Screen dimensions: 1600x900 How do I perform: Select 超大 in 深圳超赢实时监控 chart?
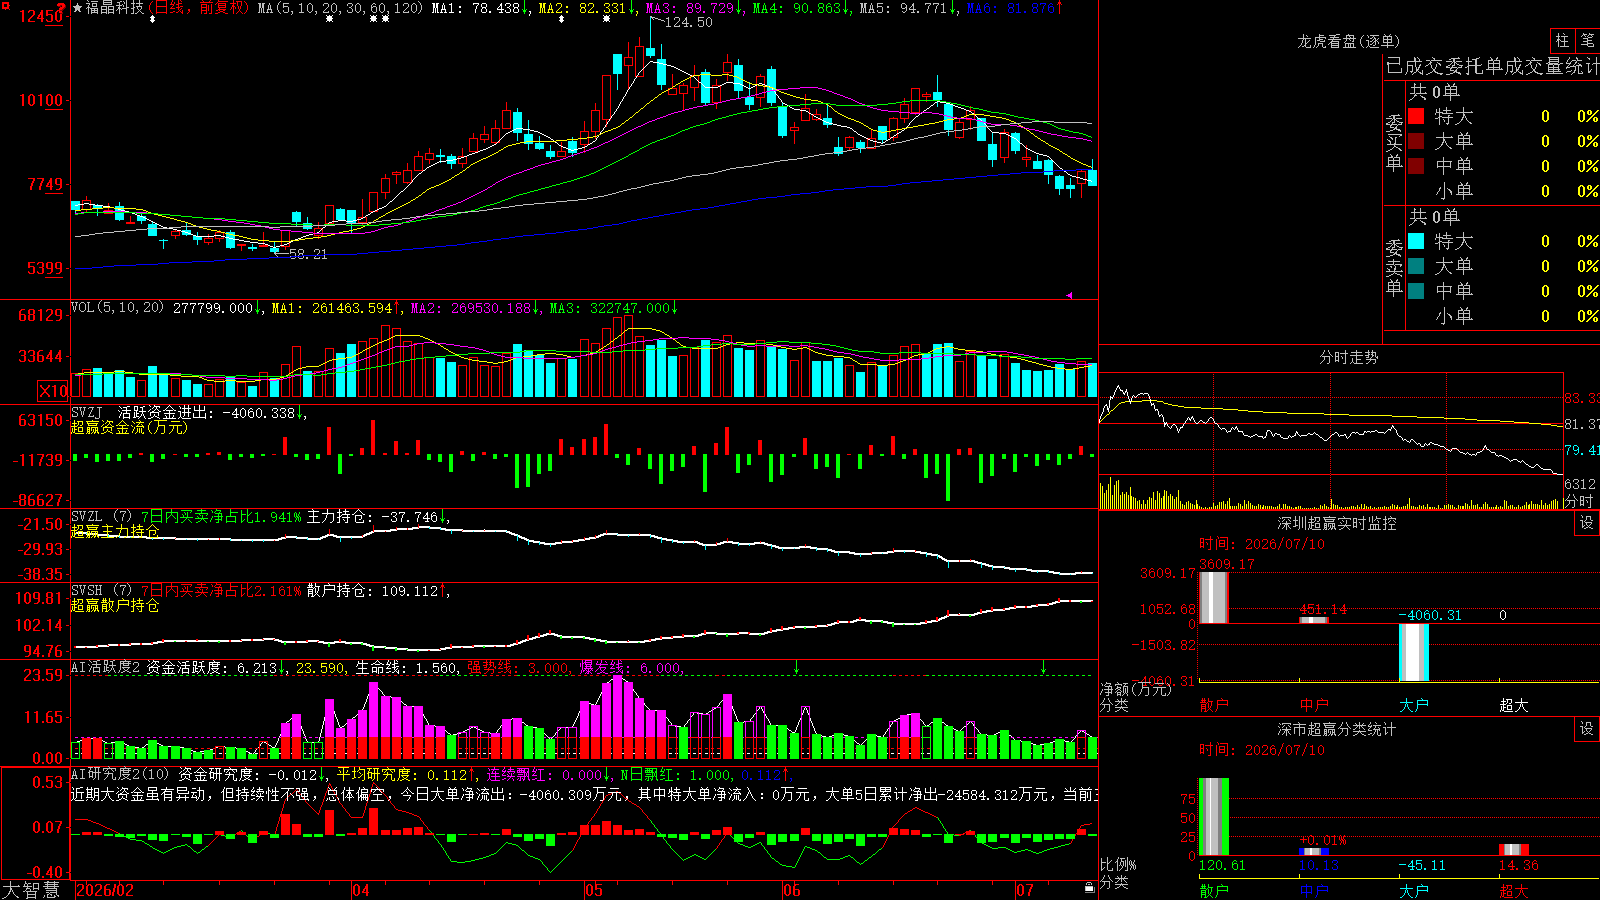(1514, 705)
